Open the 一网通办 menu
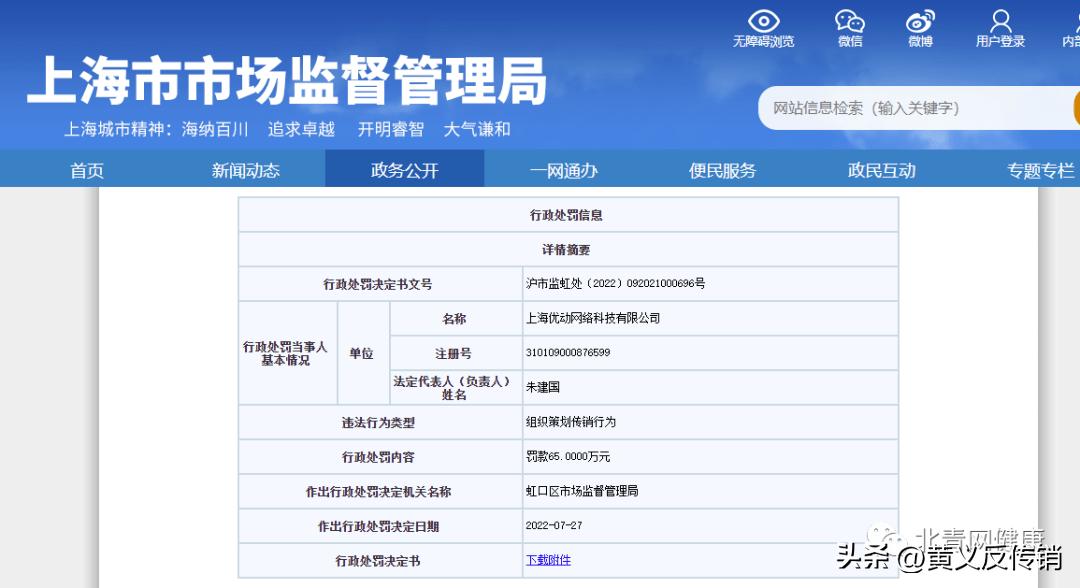Viewport: 1080px width, 588px height. click(563, 169)
